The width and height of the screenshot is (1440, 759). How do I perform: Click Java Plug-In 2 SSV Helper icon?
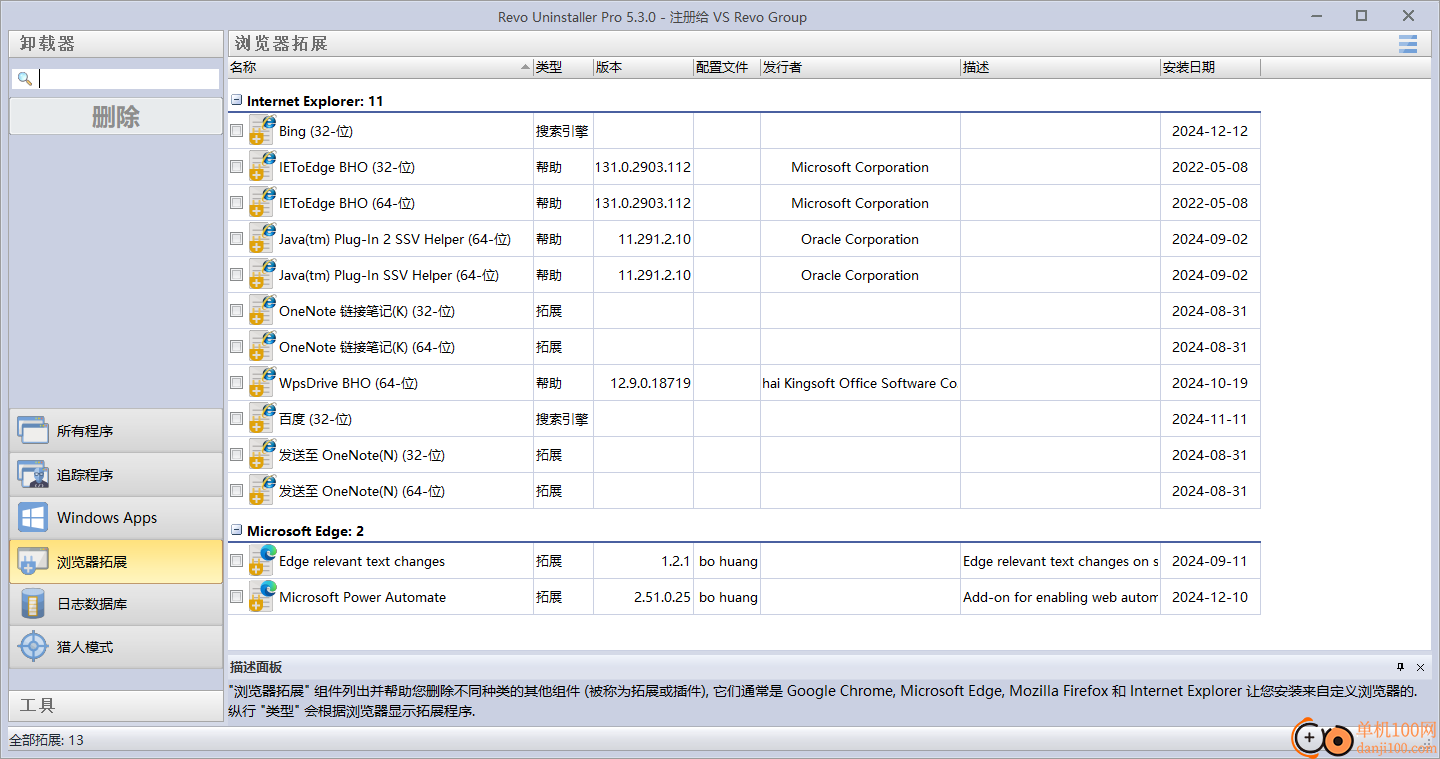coord(262,238)
